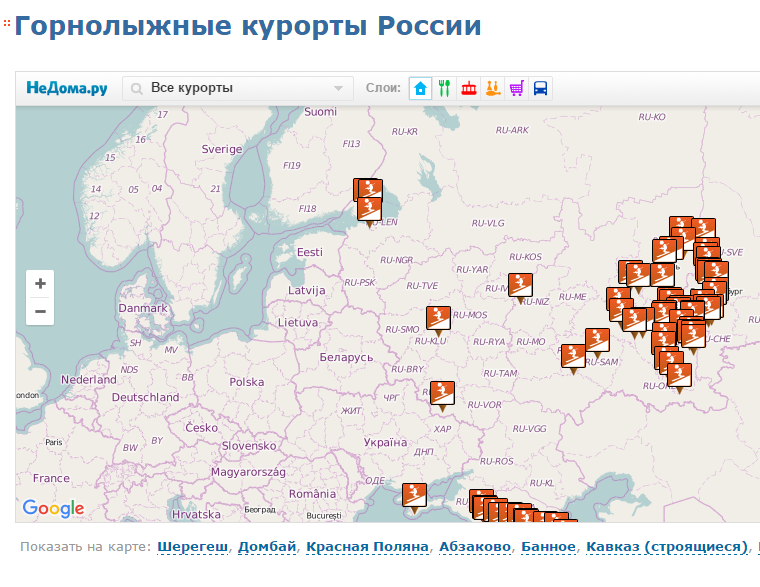Click the 'Горнолыжные курорты России' heading

click(x=248, y=27)
